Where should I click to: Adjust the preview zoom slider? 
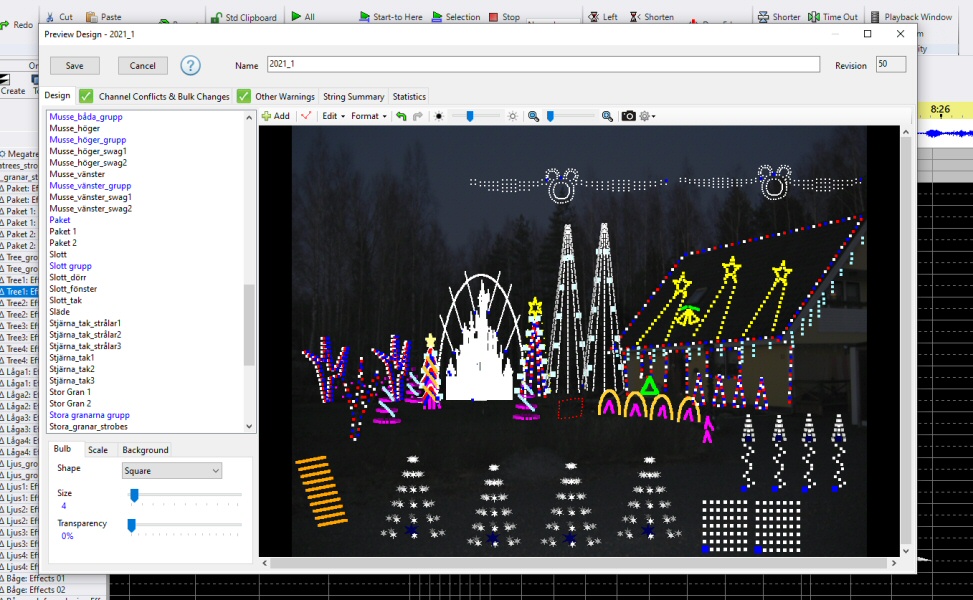tap(550, 116)
